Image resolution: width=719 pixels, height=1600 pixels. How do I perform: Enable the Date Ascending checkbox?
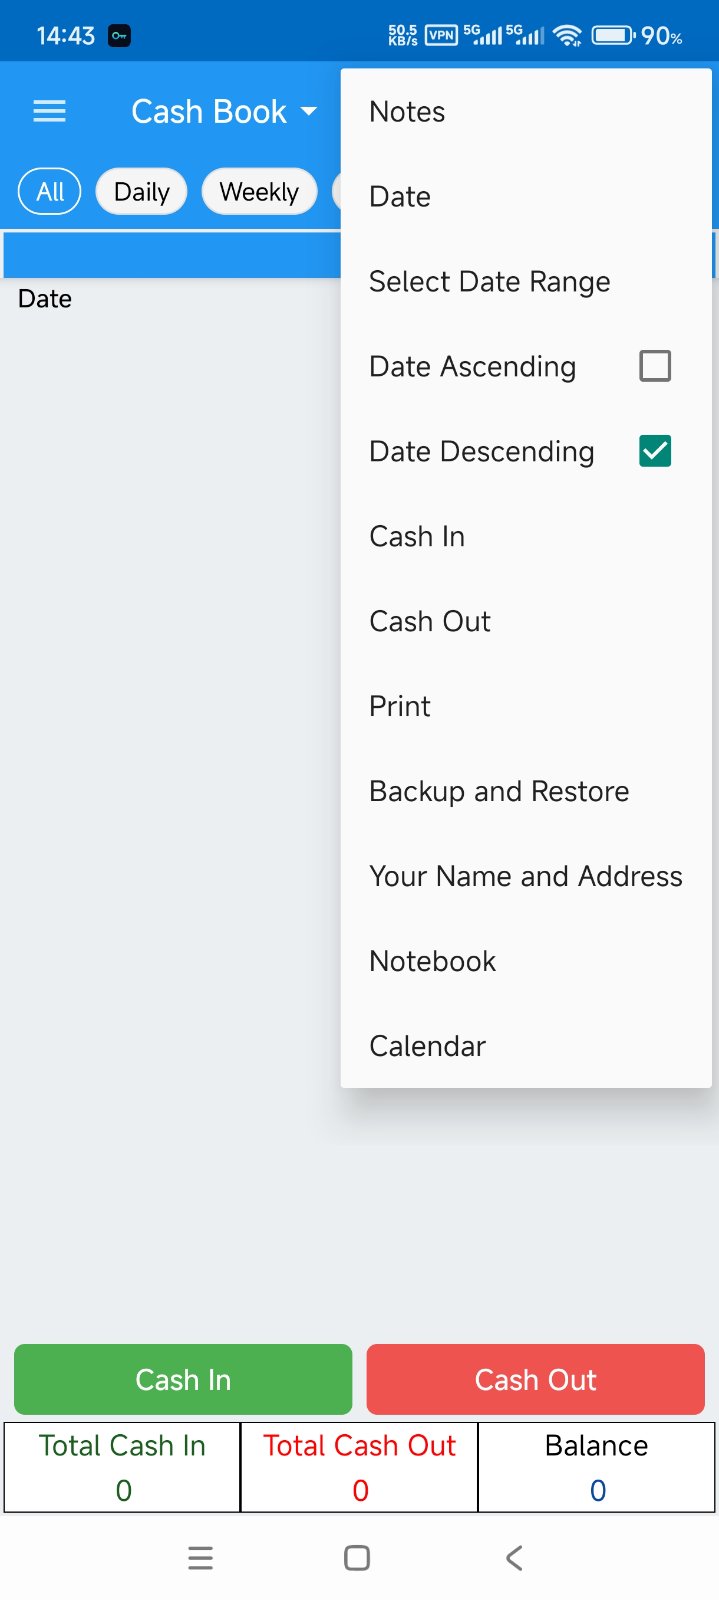655,366
